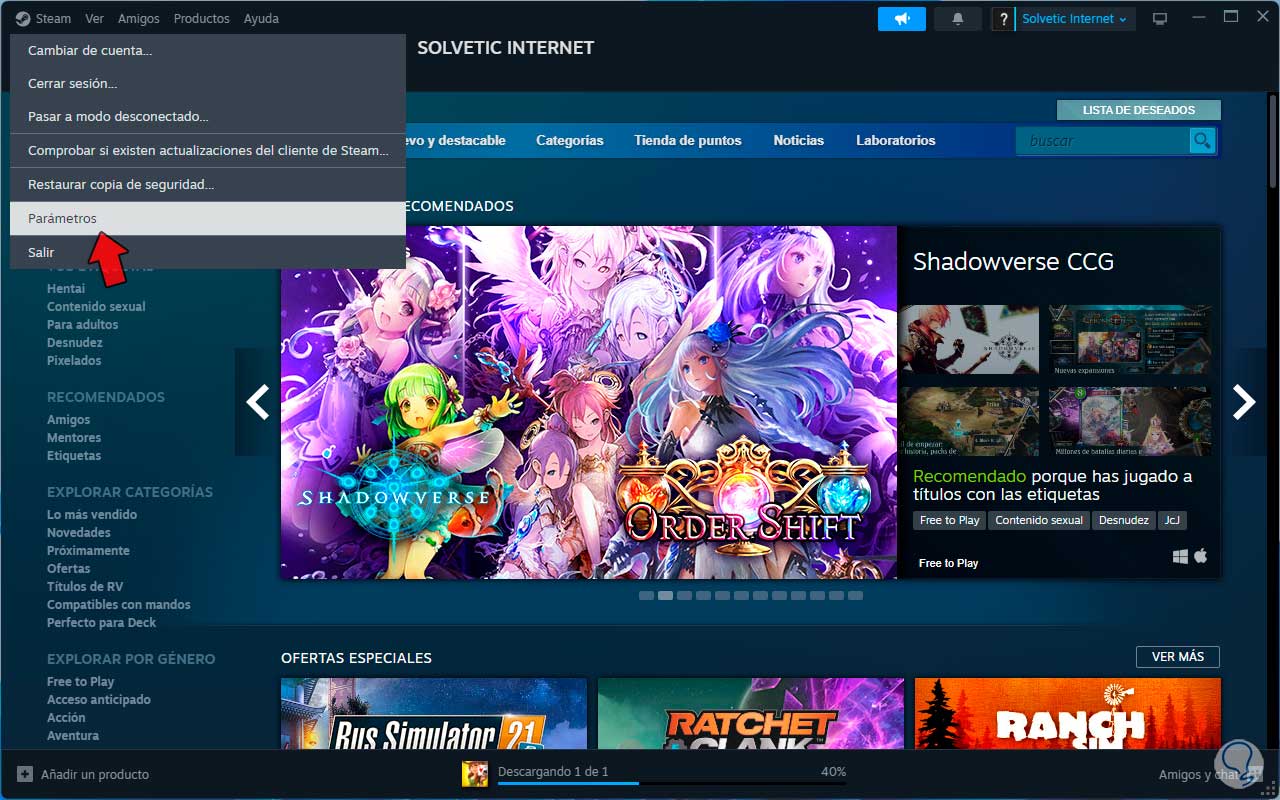Open the announcements megaphone button
The width and height of the screenshot is (1280, 800).
[902, 19]
